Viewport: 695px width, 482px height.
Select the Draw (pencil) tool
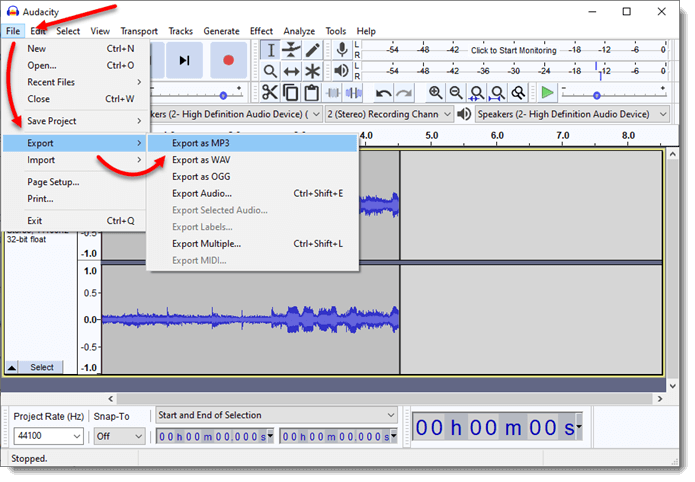tap(312, 50)
